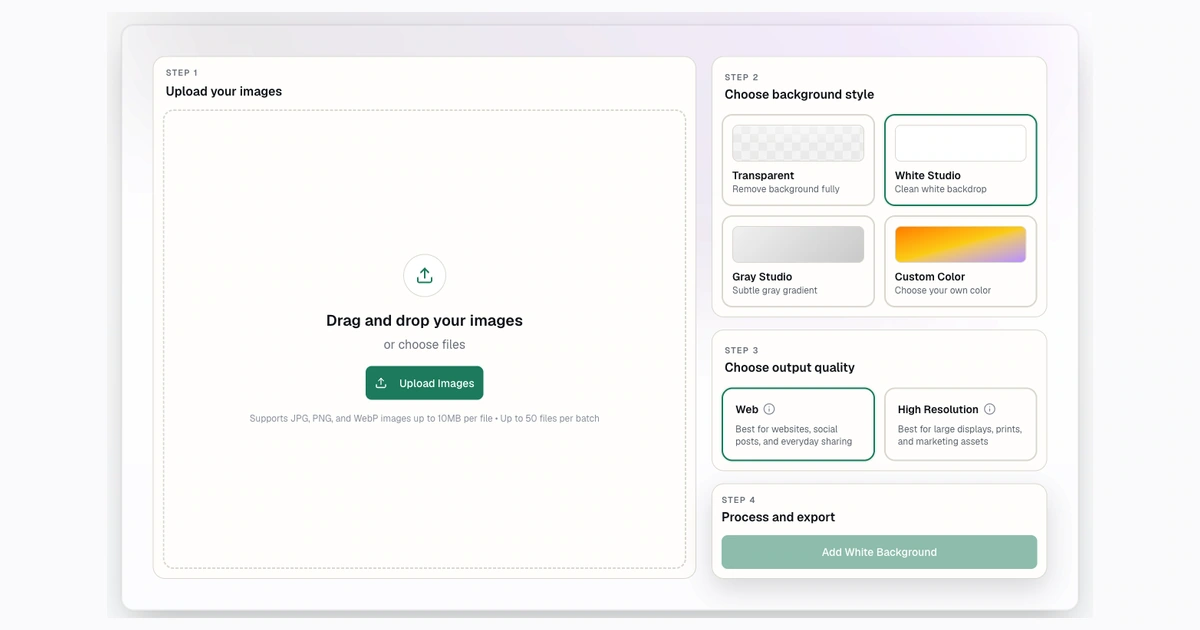Click the checkered transparent preview thumbnail
The height and width of the screenshot is (630, 1200).
point(798,143)
